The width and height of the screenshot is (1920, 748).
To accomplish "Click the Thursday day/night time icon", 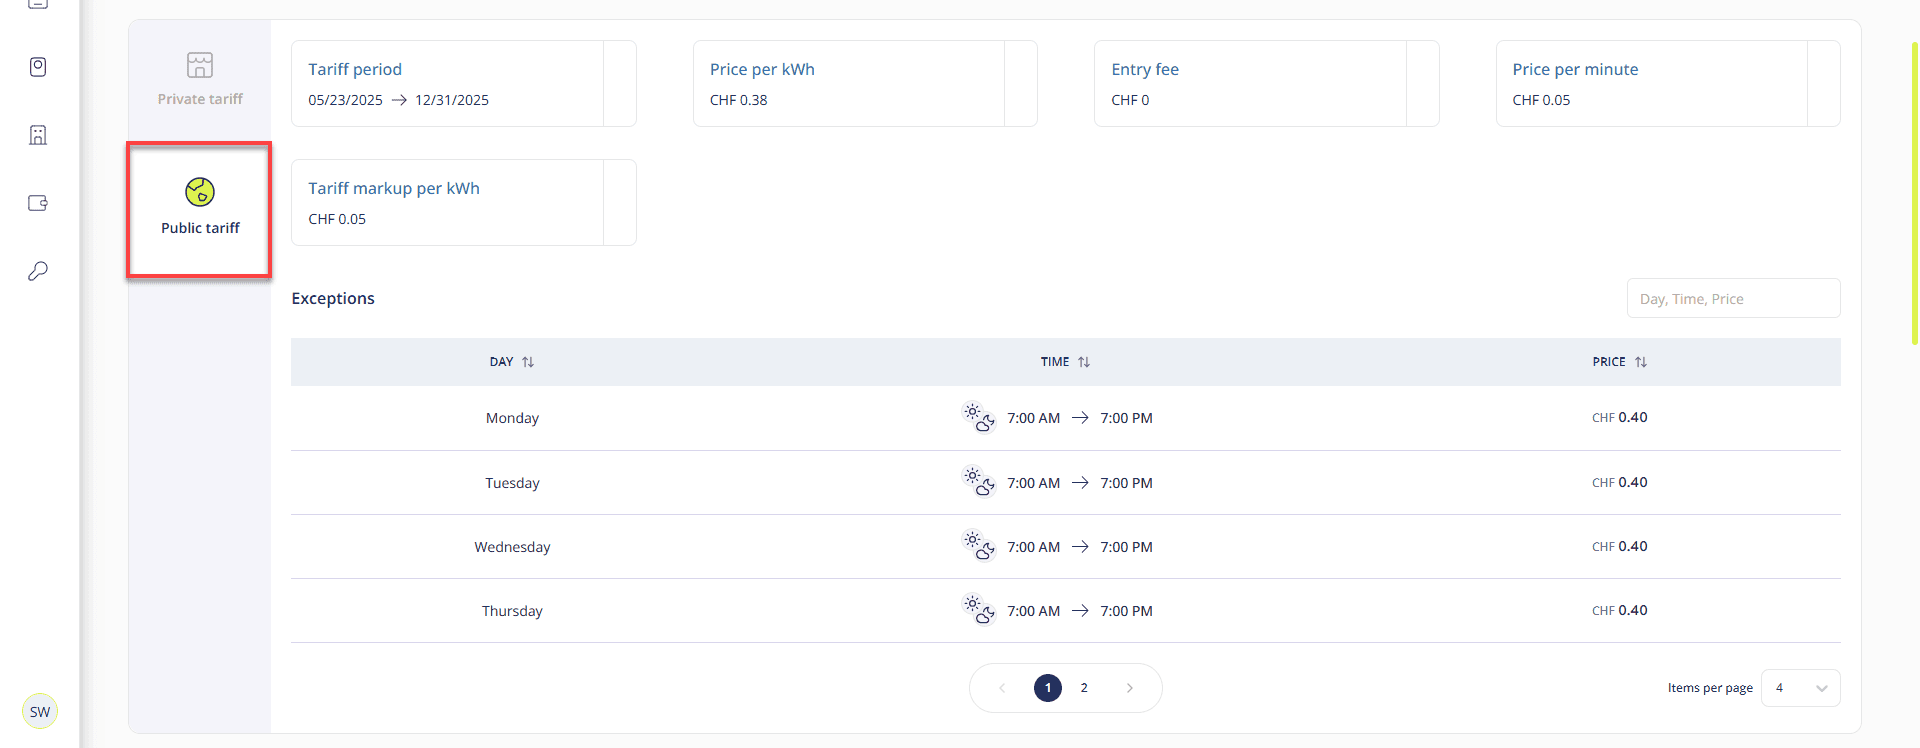I will tap(978, 610).
